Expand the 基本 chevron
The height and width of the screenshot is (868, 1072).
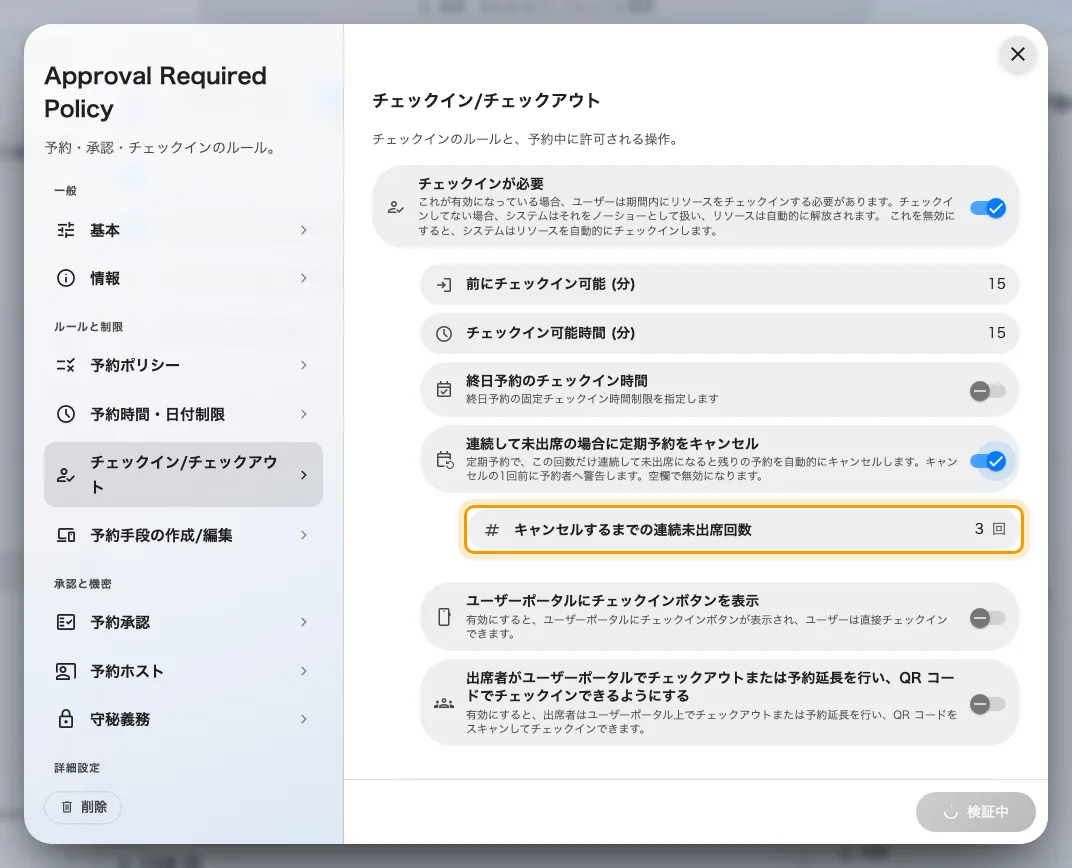304,230
